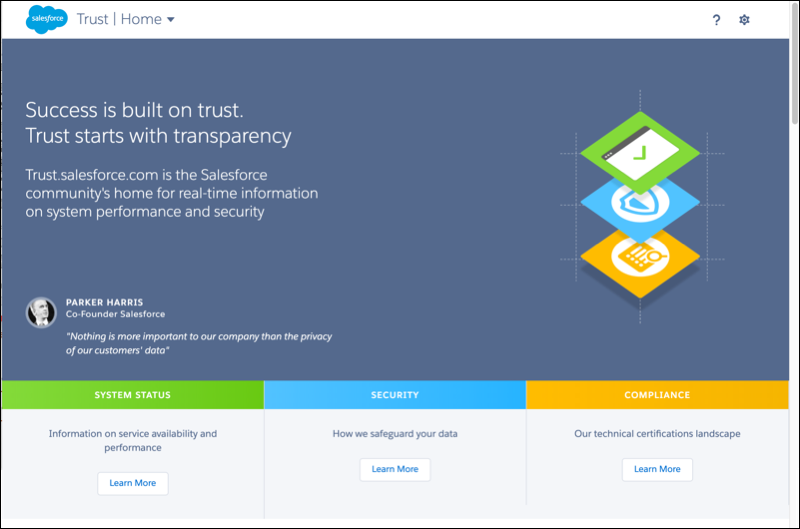Click the PARKER HARRIS name text

pos(105,303)
